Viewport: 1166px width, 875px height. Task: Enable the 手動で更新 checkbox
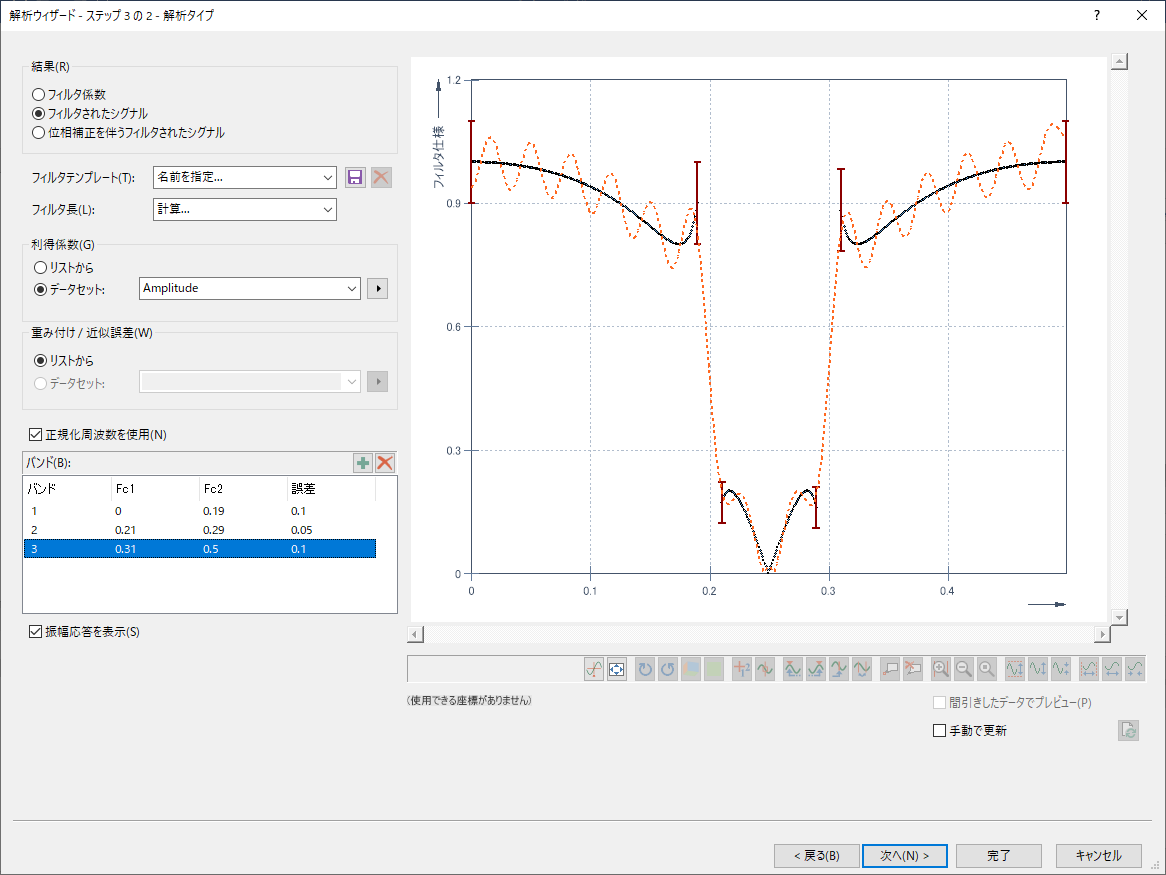tap(939, 731)
